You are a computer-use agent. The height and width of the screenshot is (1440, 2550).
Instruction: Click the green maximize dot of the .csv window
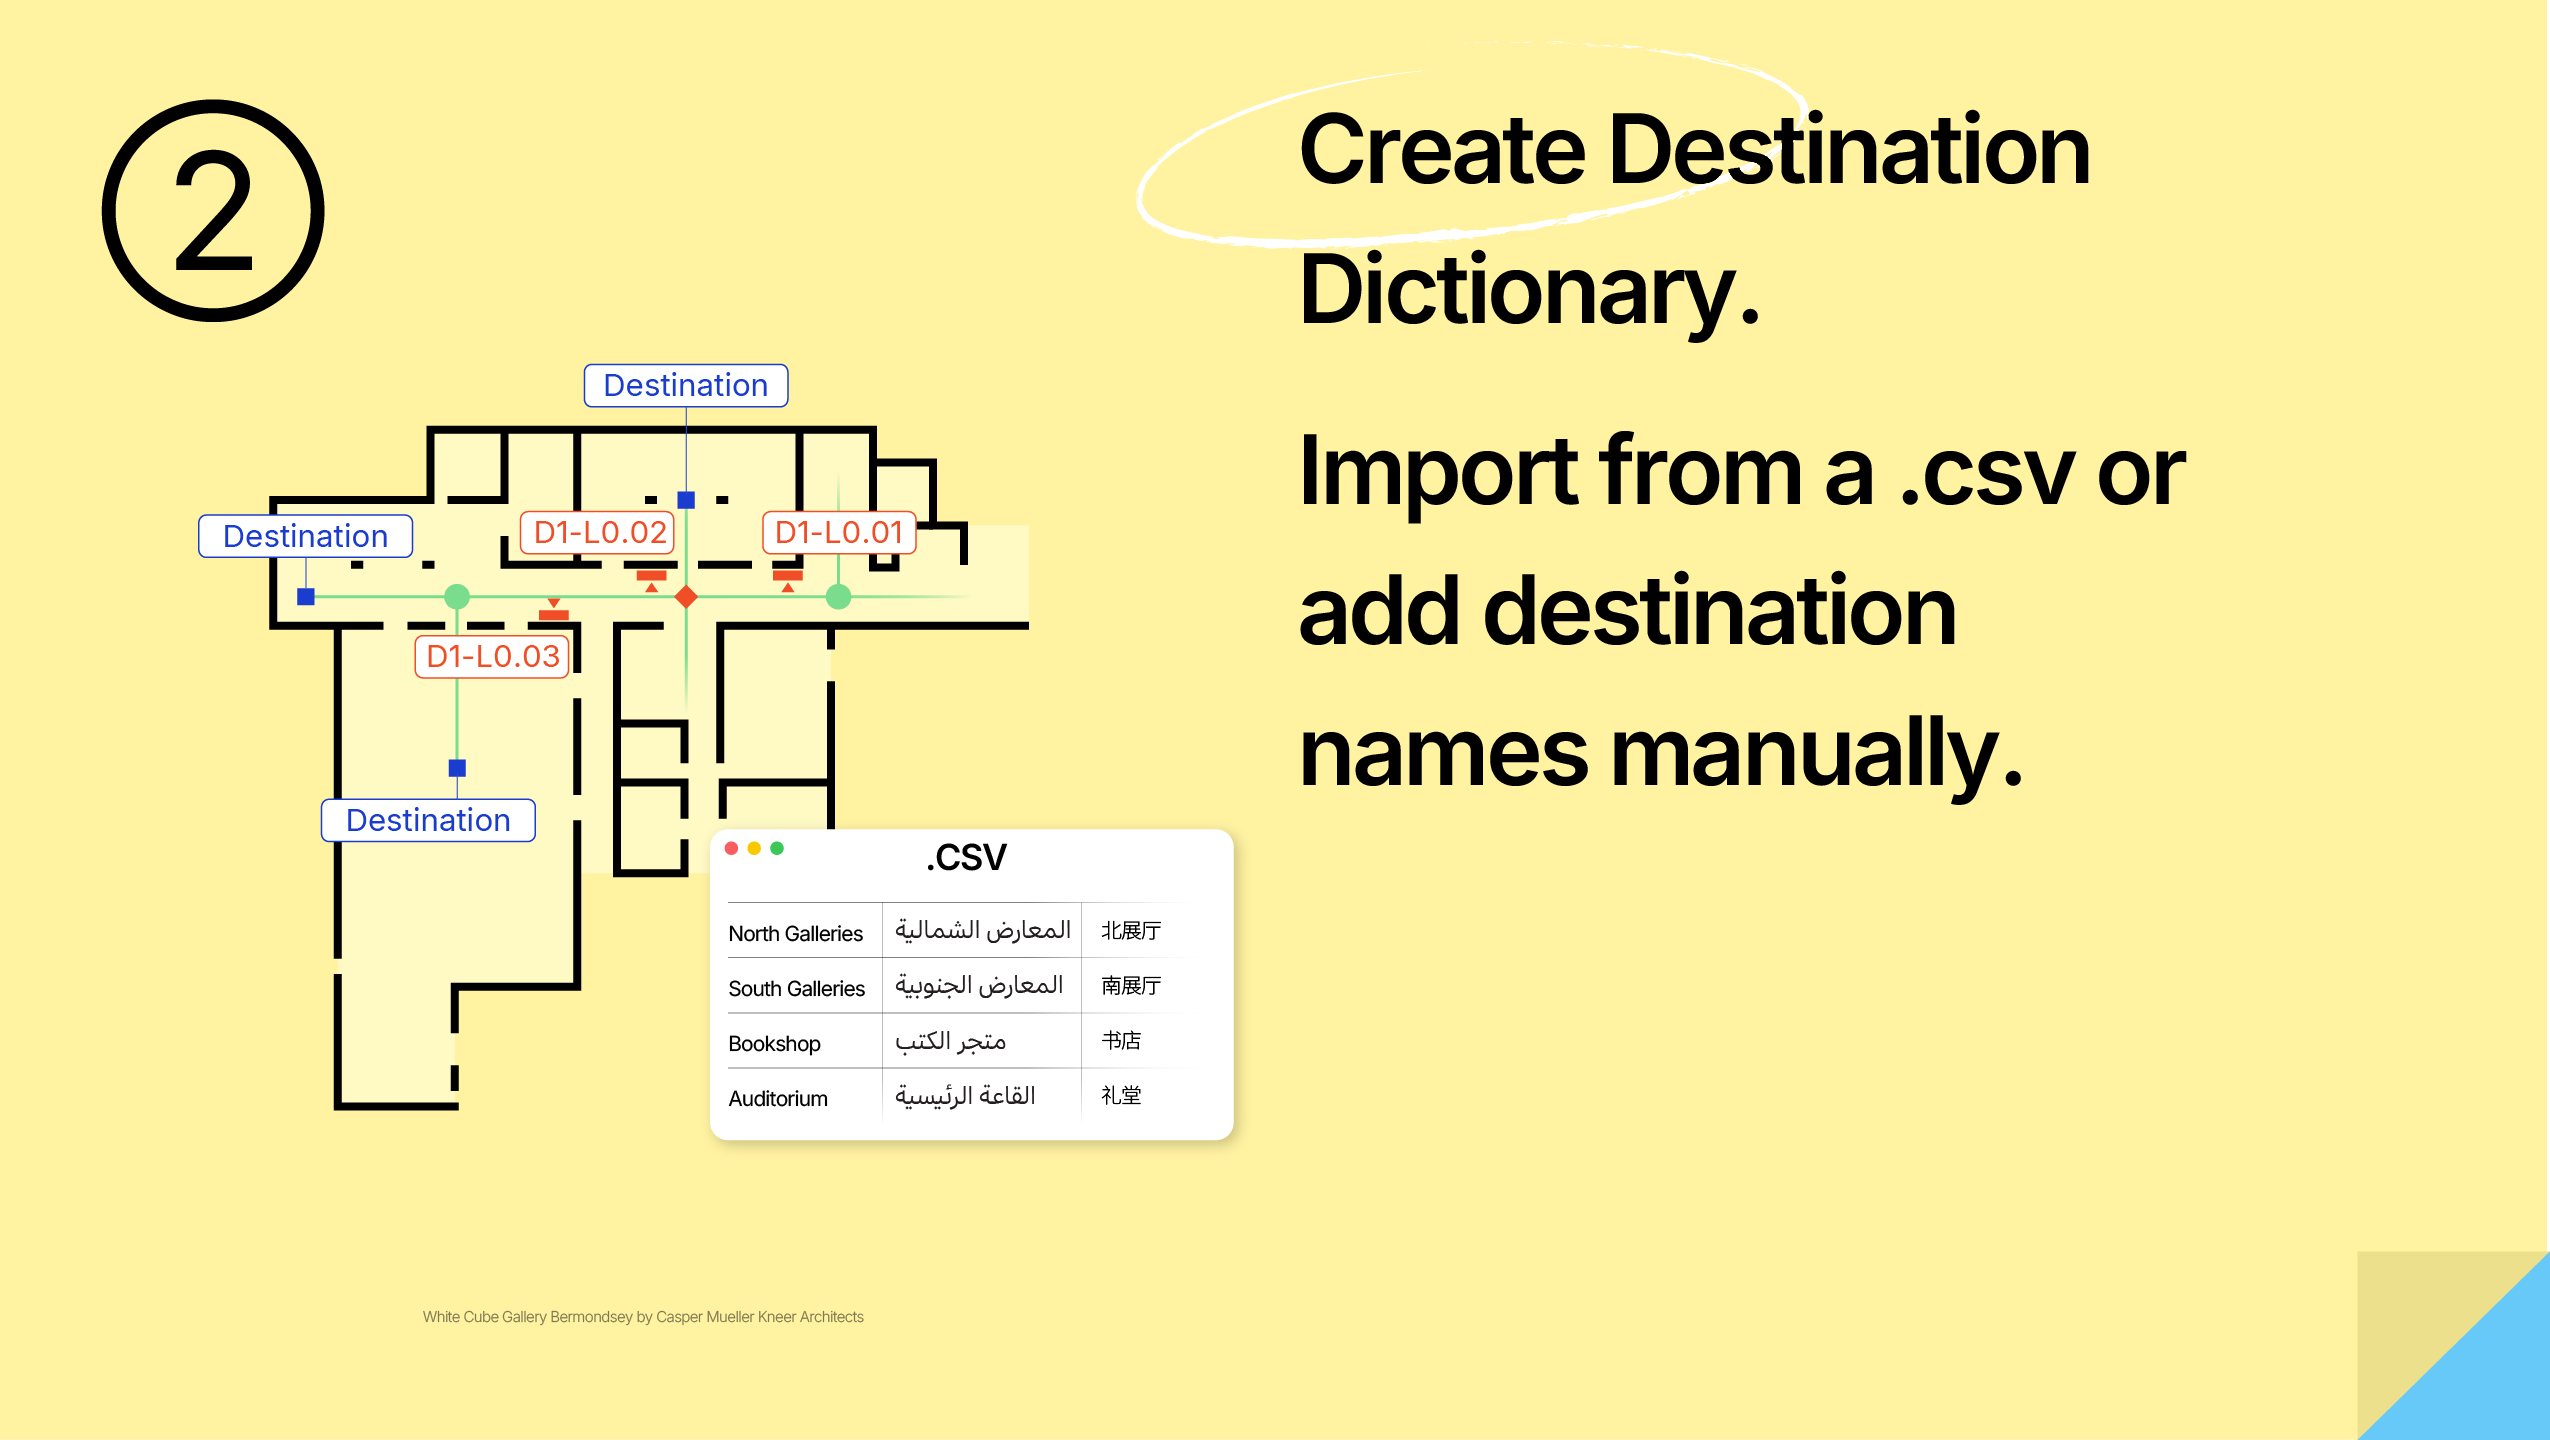(x=777, y=848)
